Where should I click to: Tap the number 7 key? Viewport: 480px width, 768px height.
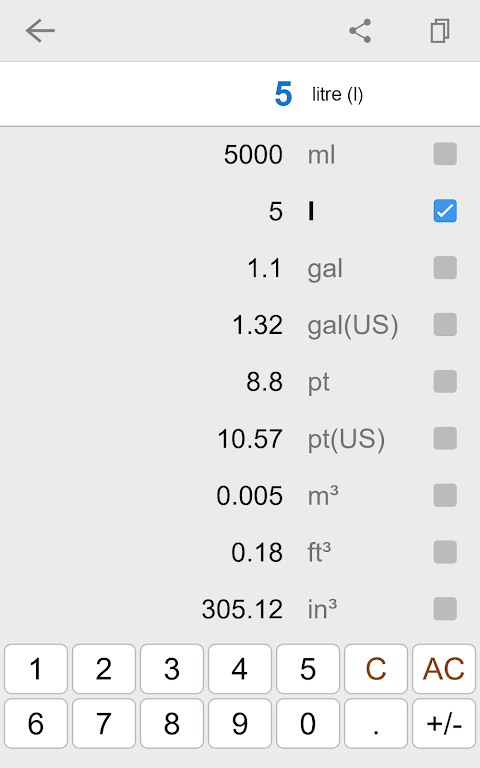(103, 723)
